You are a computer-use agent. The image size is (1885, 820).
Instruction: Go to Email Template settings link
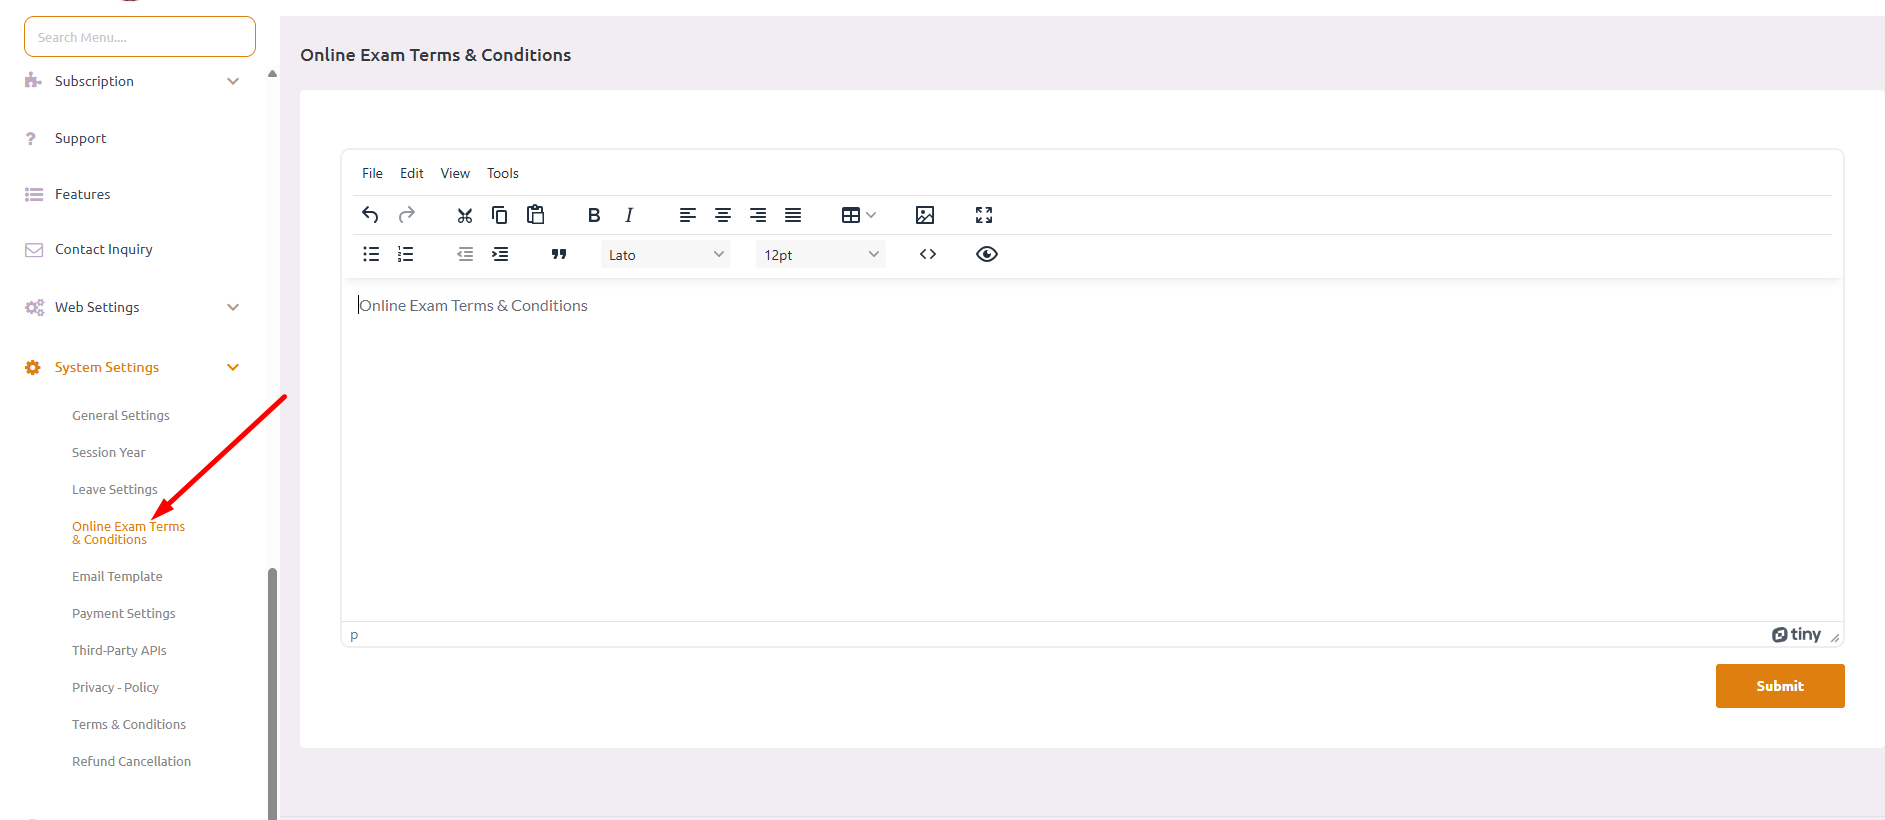pos(117,576)
